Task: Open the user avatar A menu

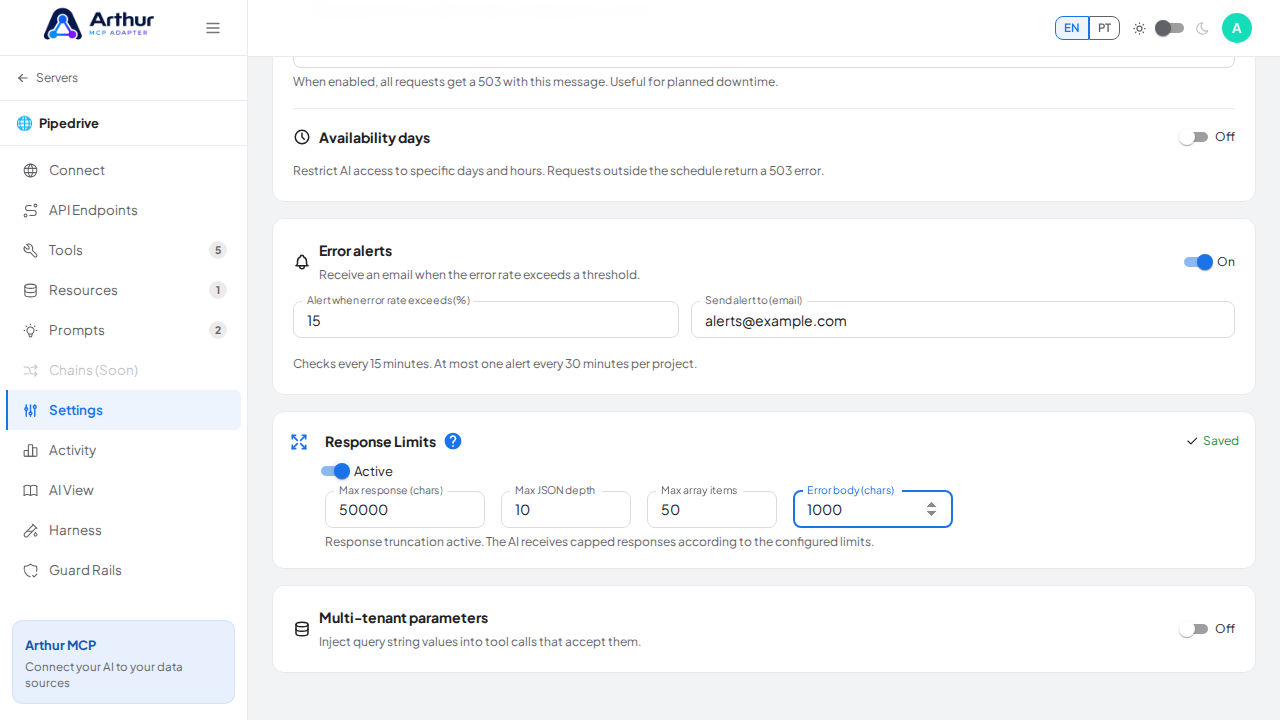Action: 1237,28
